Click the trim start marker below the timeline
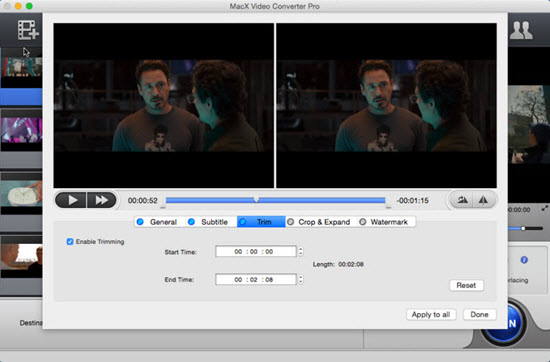Screen dimensions: 550x362 tap(163, 207)
